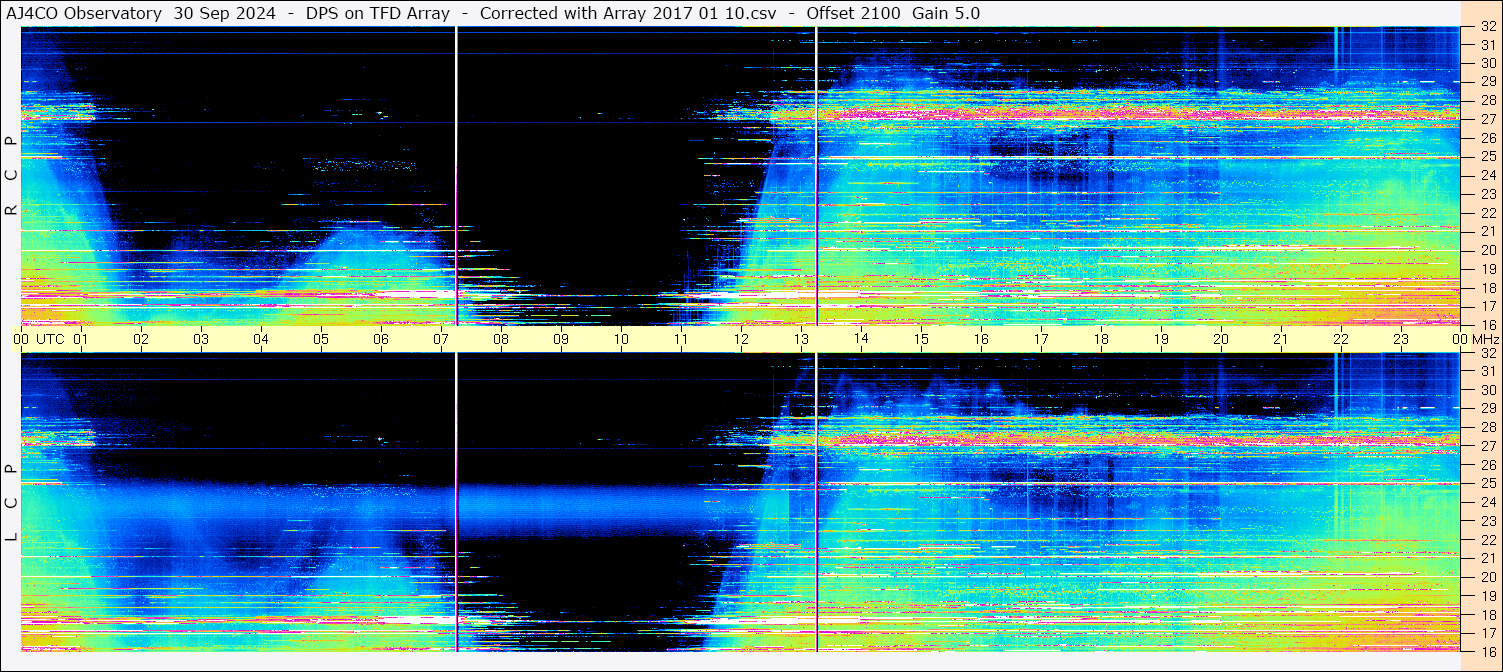This screenshot has width=1503, height=672.
Task: Click the 10 hour label on time axis
Action: [x=621, y=339]
